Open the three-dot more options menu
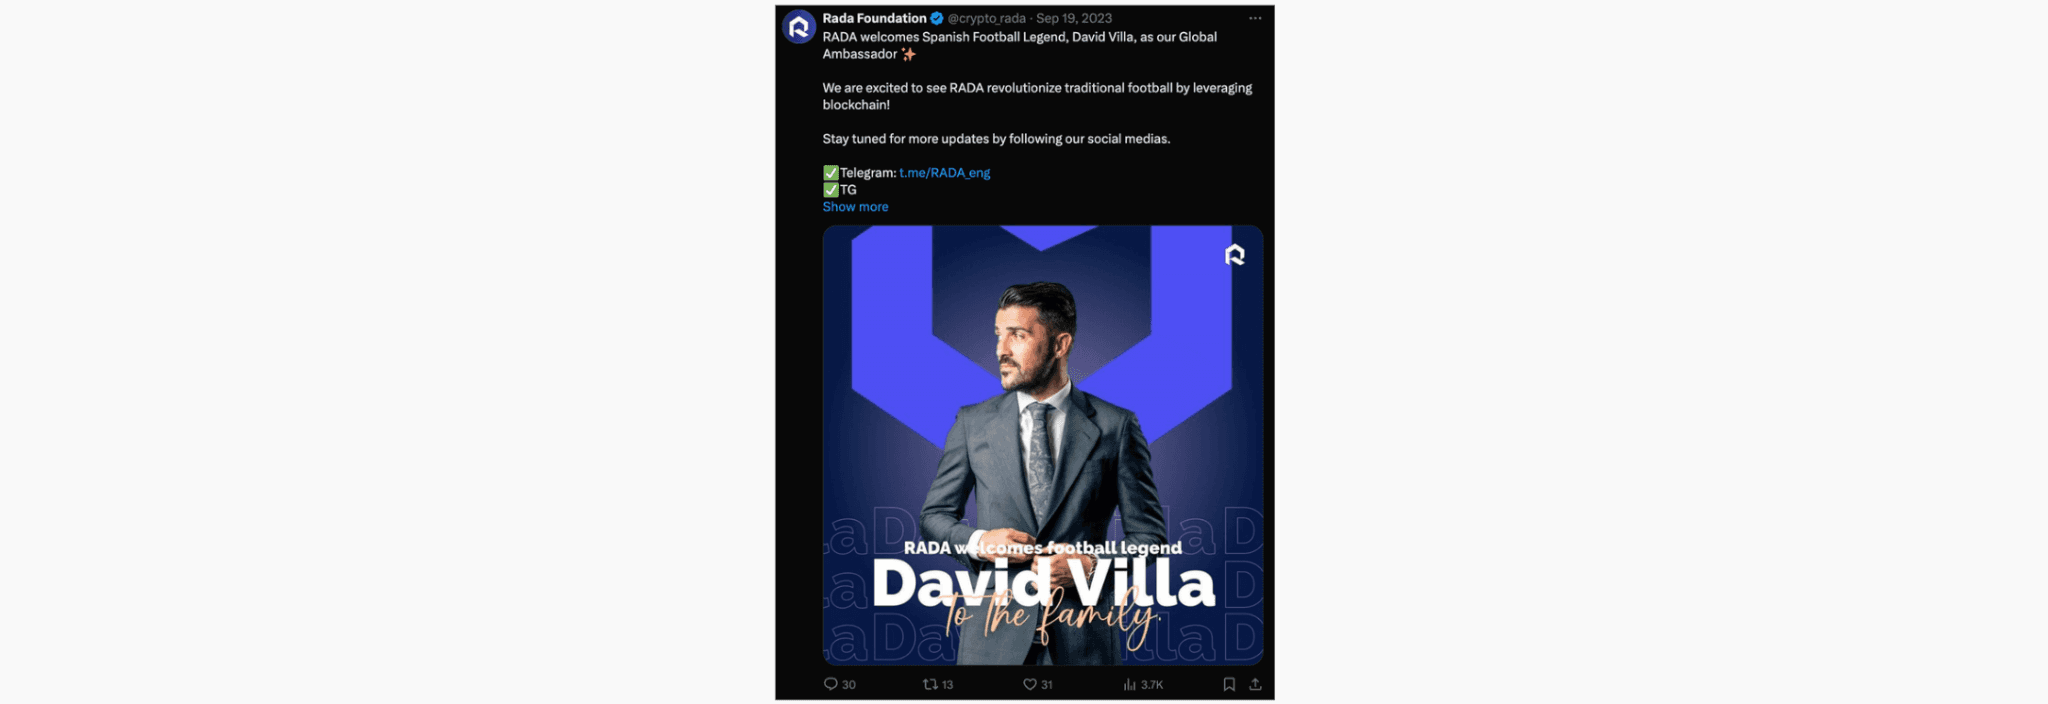This screenshot has height=704, width=2048. click(1255, 18)
